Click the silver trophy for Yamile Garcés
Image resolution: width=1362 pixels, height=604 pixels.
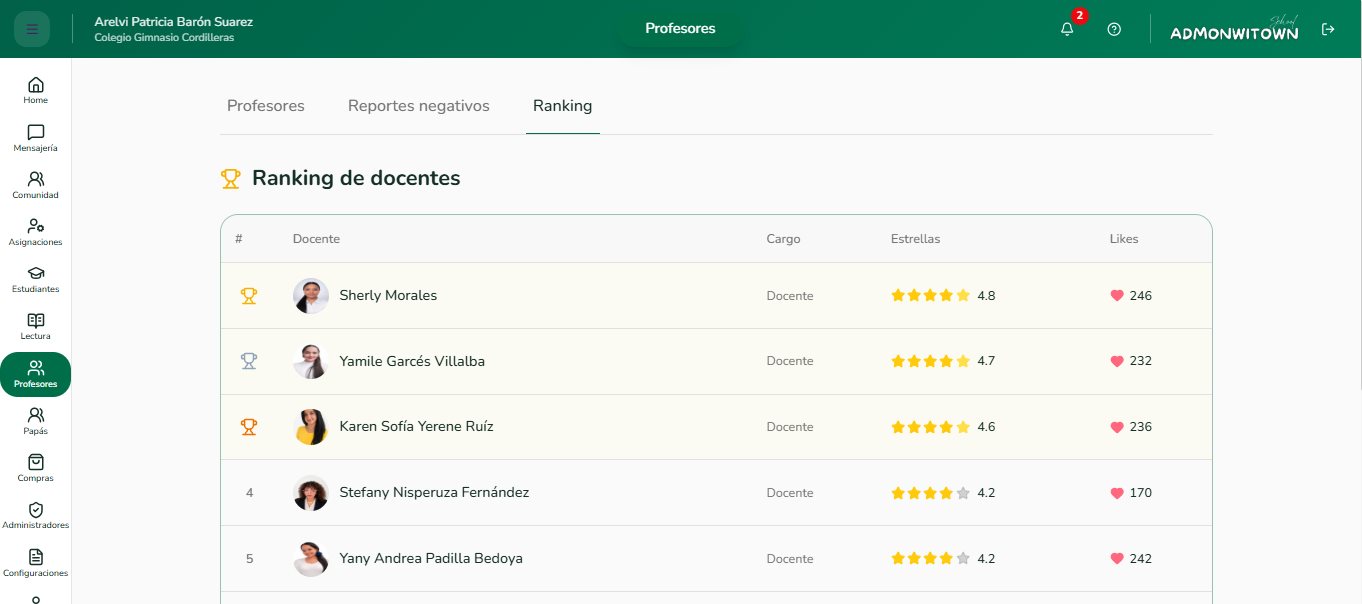click(249, 361)
